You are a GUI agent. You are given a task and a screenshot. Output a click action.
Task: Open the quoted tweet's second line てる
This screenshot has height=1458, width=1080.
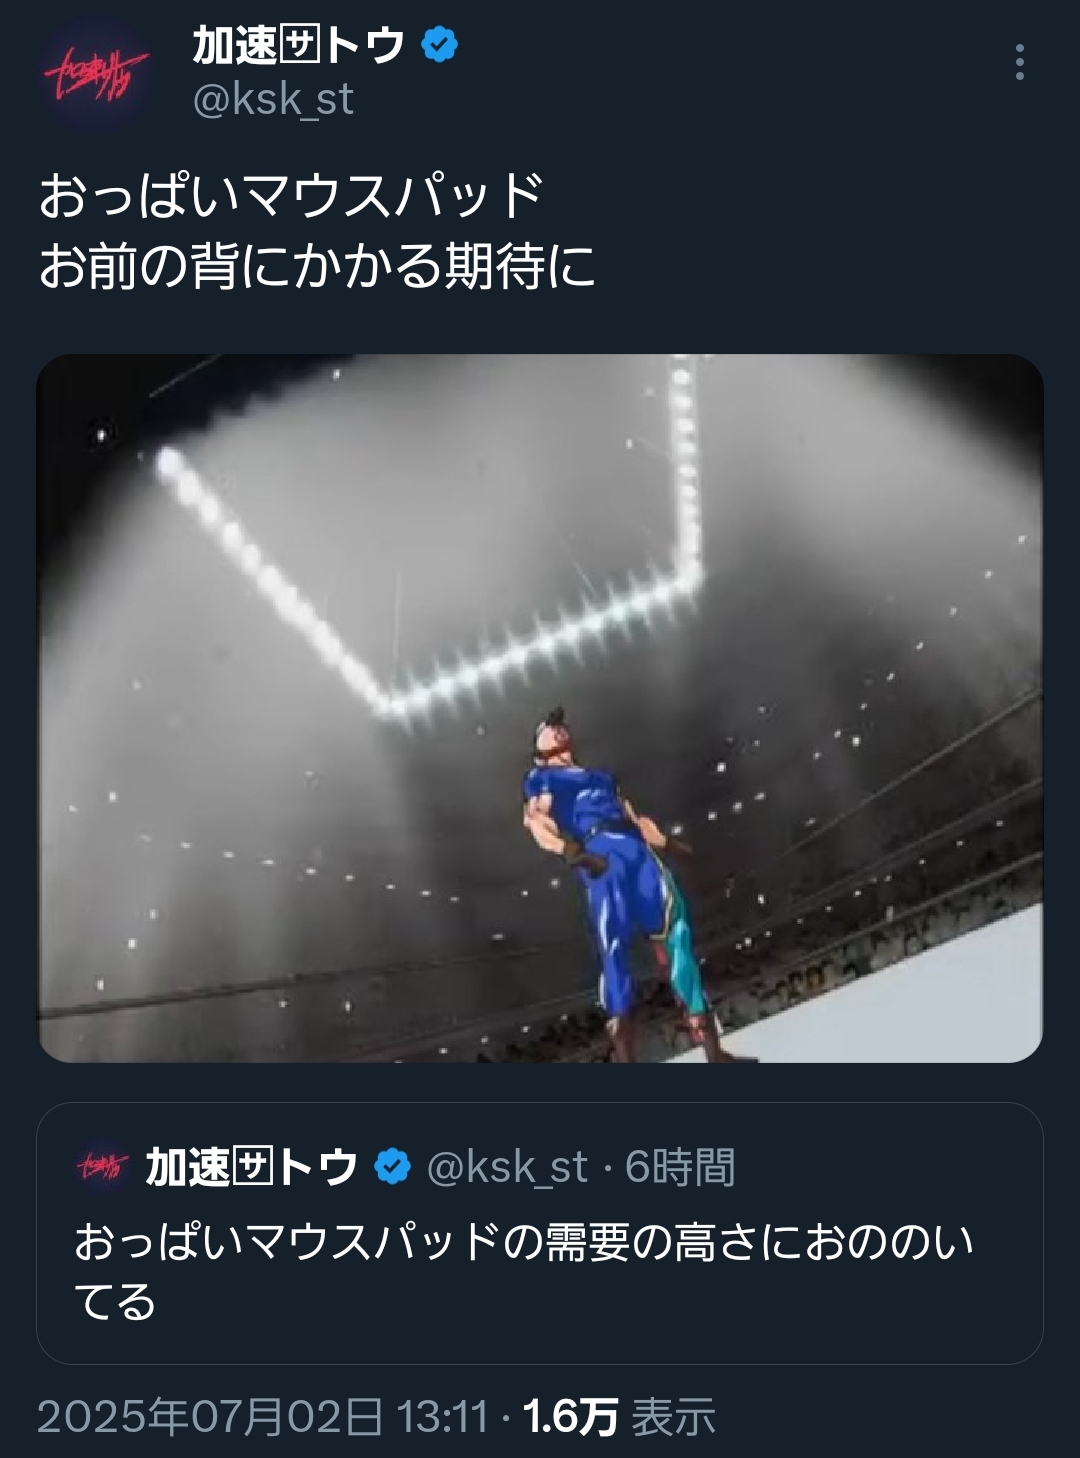point(115,1303)
